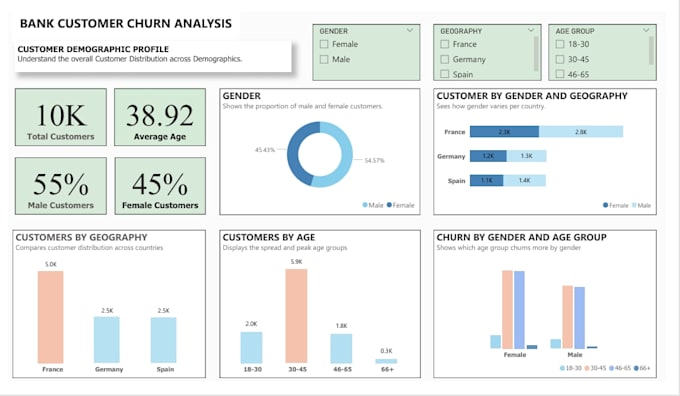This screenshot has height=396, width=680.
Task: Click the Female axis label in Churn chart
Action: point(515,355)
